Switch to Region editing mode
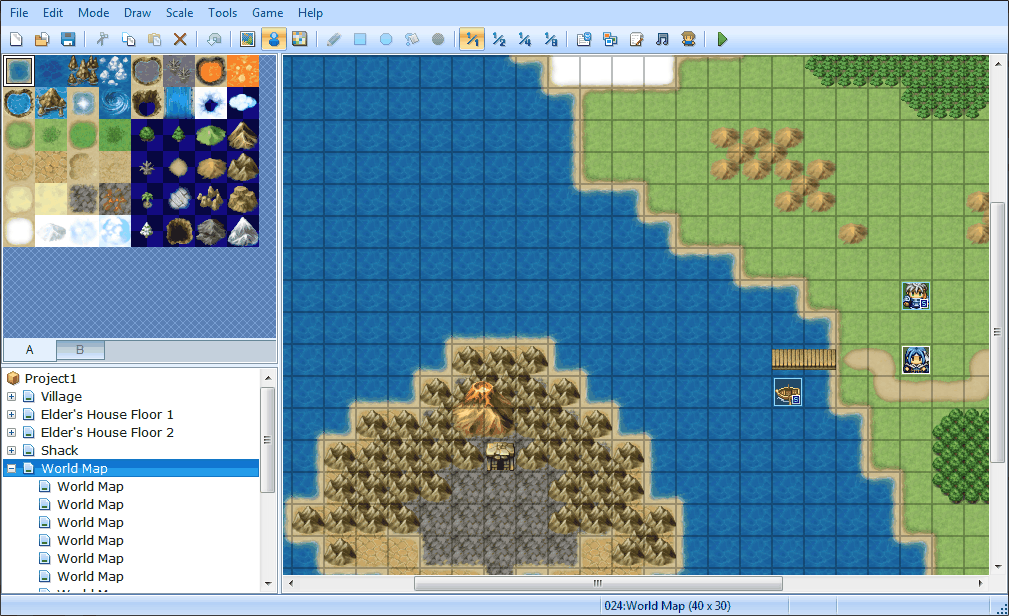The image size is (1009, 616). (300, 39)
